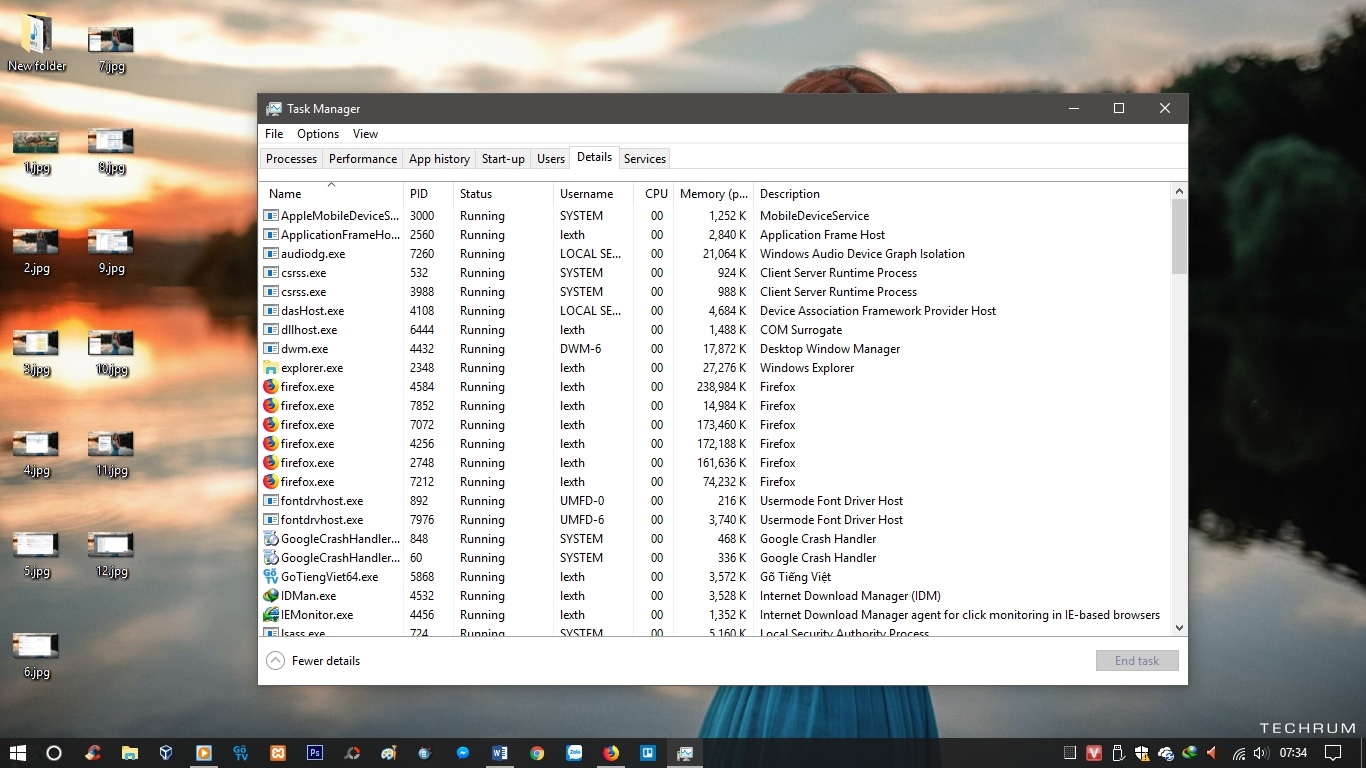
Task: Click scrollbar down arrow in process list
Action: [1179, 628]
